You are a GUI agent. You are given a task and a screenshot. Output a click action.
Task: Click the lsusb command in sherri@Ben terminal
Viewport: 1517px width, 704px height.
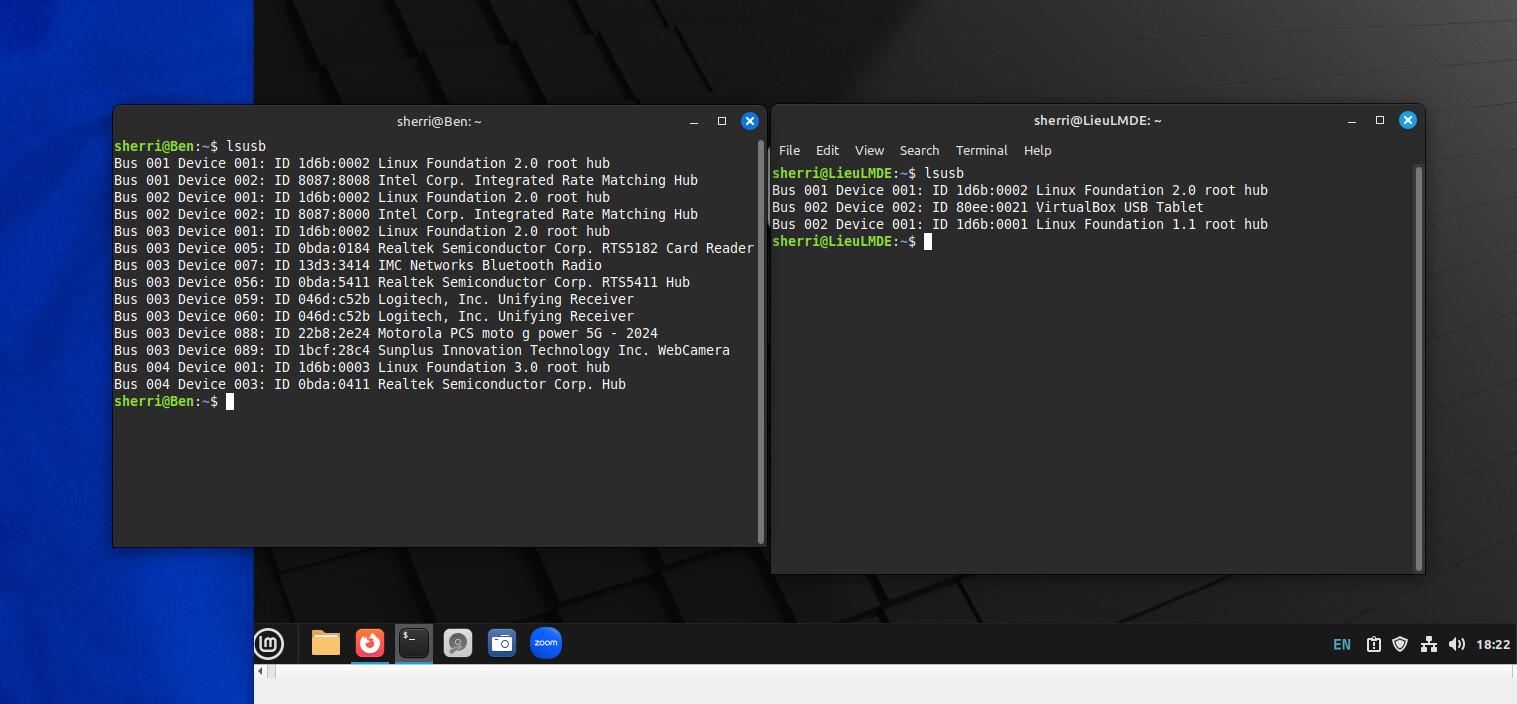coord(246,146)
